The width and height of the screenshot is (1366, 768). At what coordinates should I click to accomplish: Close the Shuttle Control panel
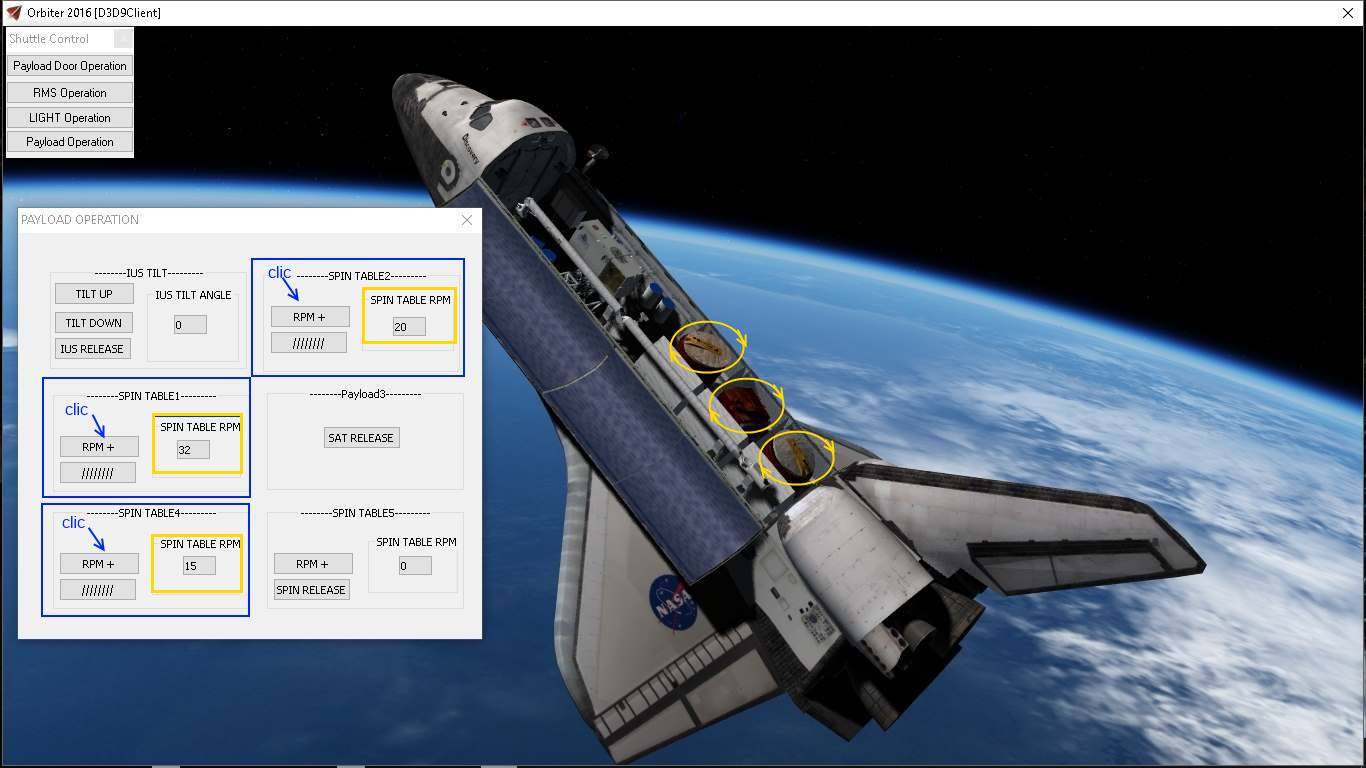coord(123,39)
